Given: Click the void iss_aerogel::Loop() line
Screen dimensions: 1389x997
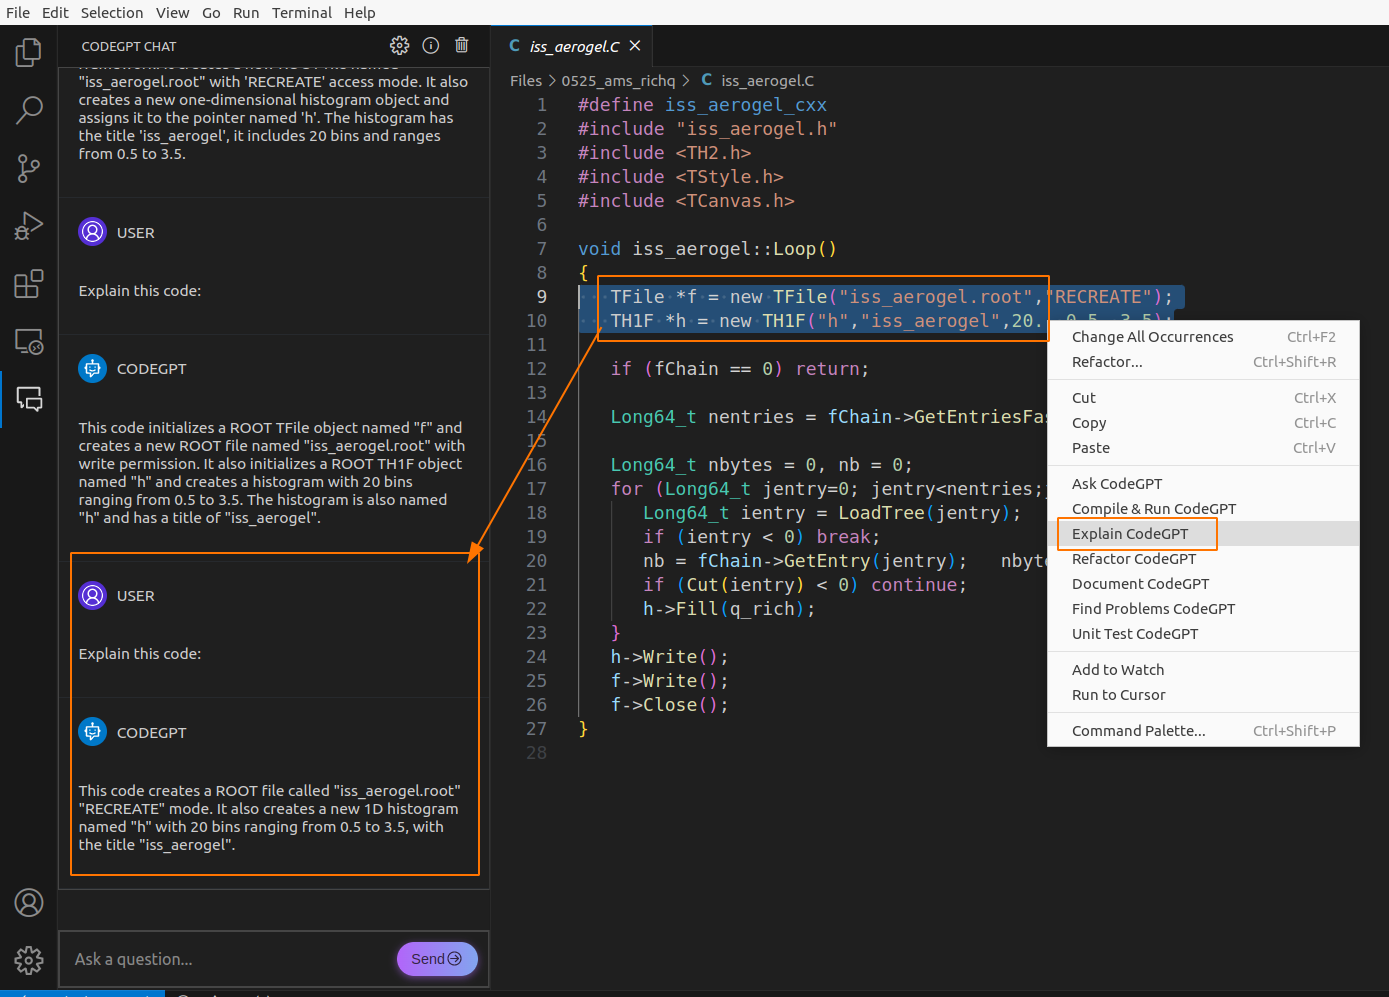Looking at the screenshot, I should (x=707, y=249).
